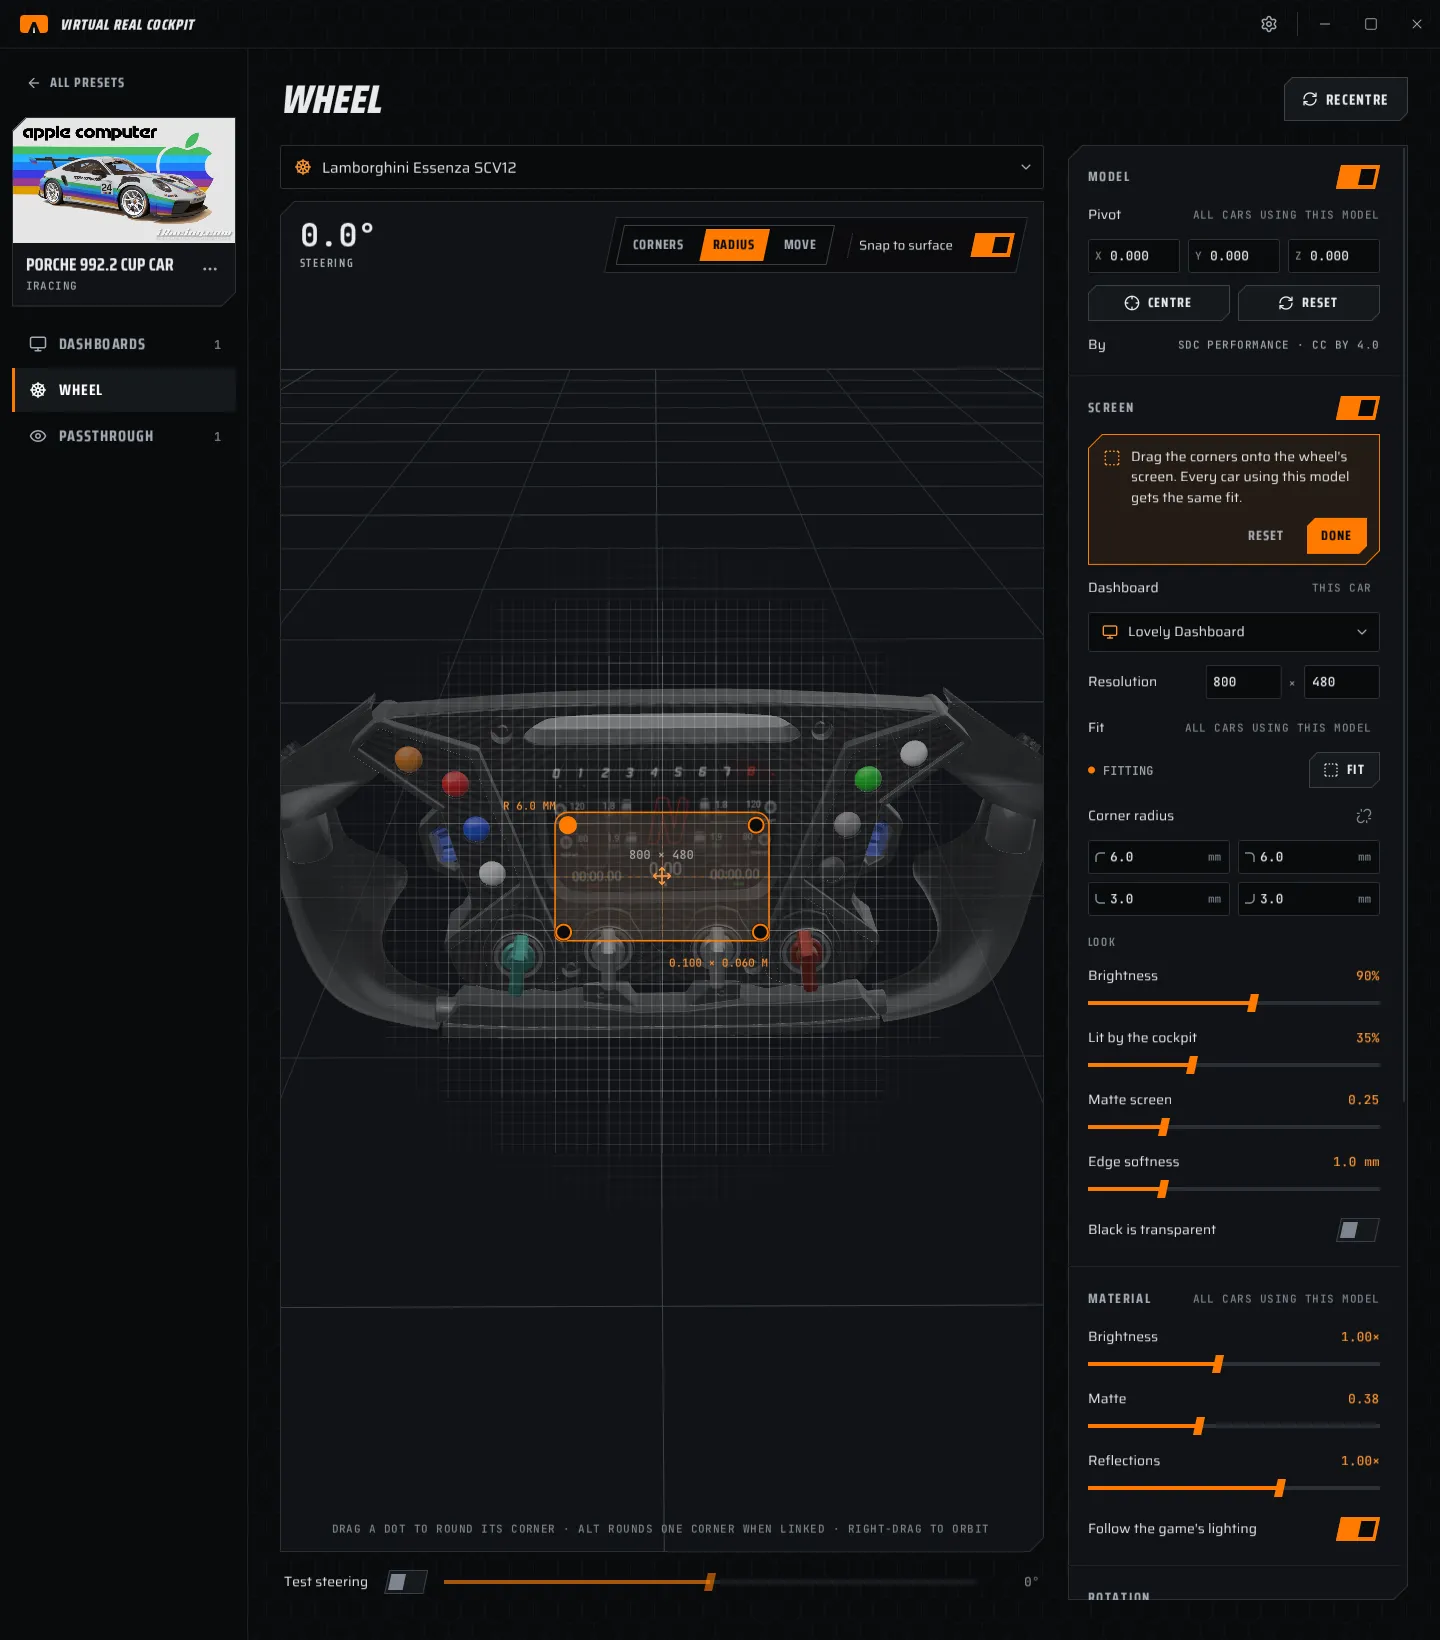Image resolution: width=1440 pixels, height=1640 pixels.
Task: Click the link corner radius icon
Action: (1364, 816)
